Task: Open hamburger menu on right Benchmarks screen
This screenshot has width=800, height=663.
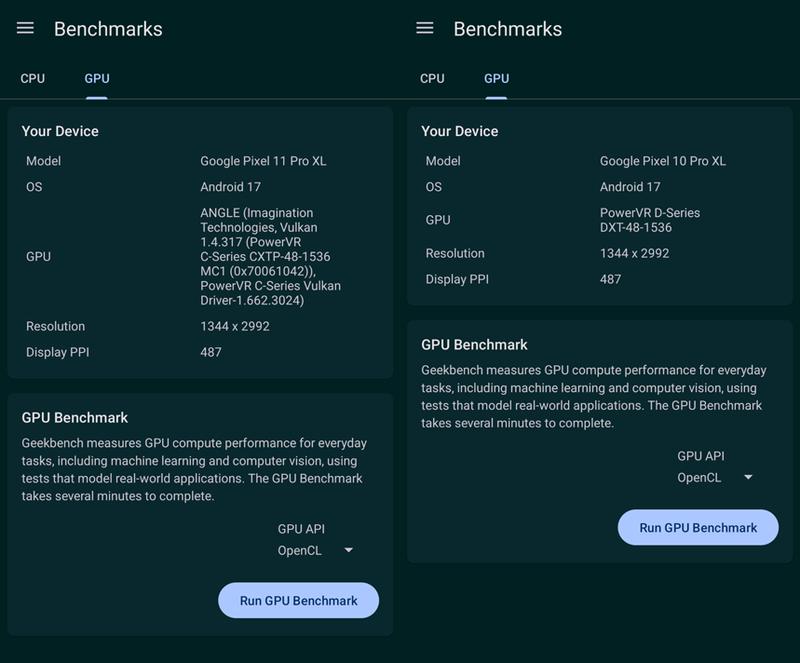Action: [x=424, y=29]
